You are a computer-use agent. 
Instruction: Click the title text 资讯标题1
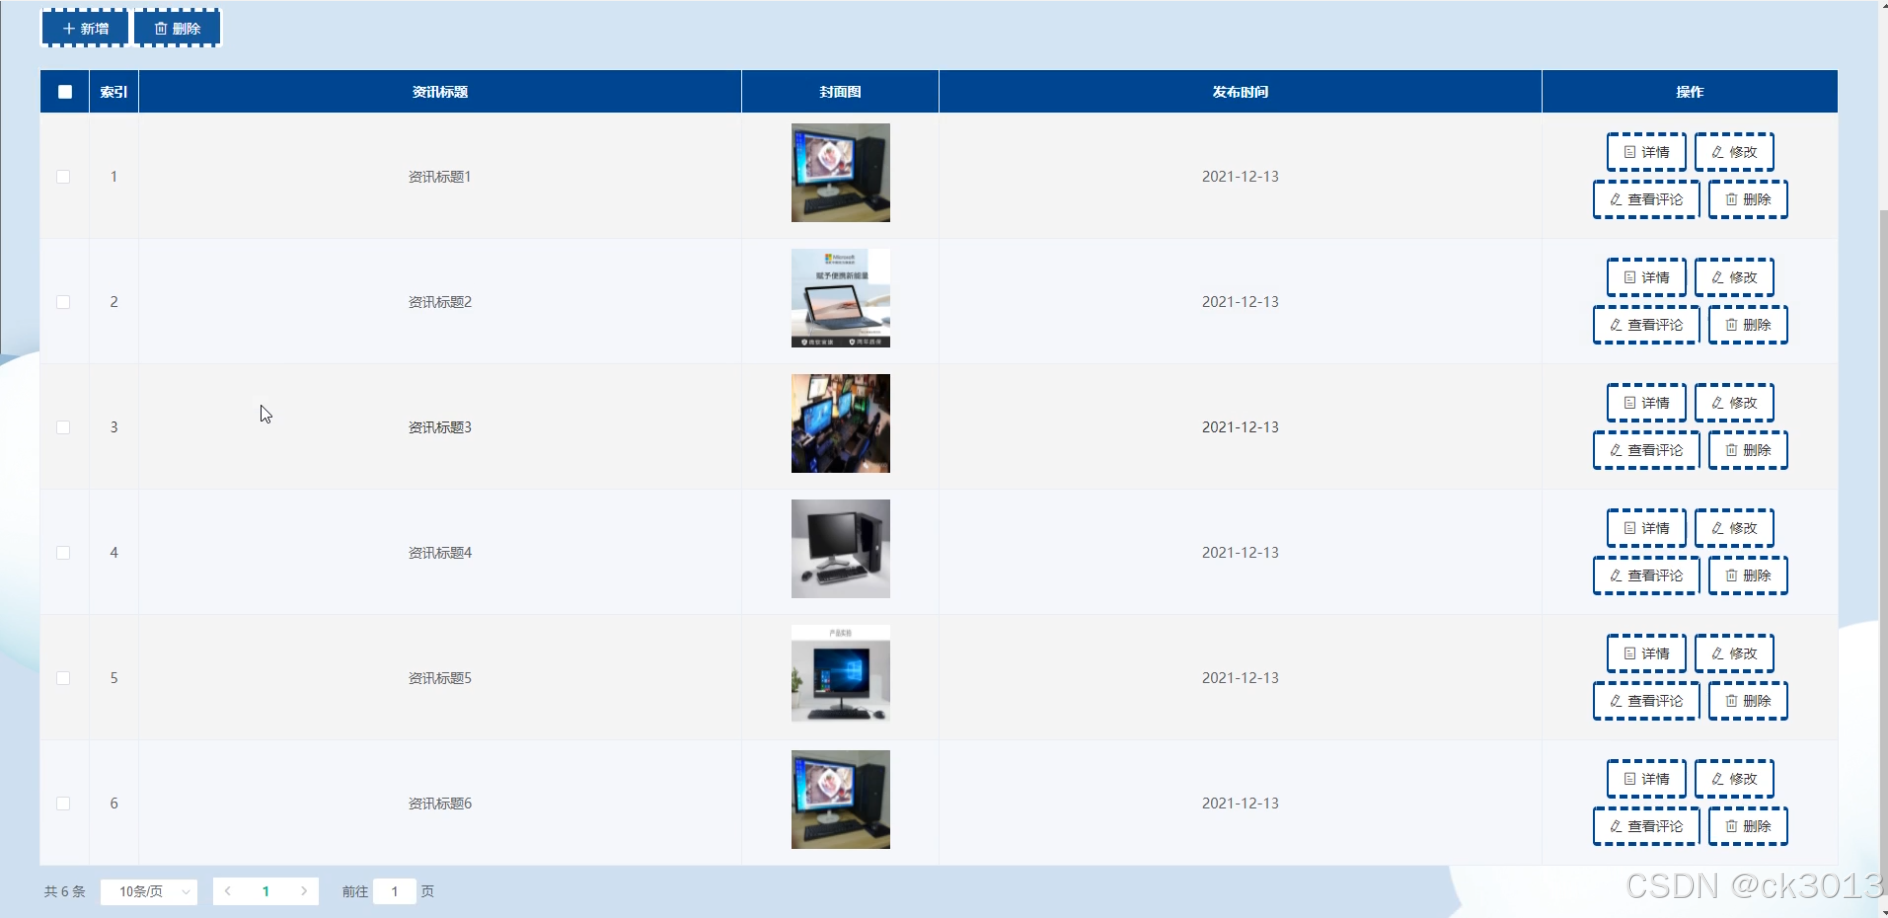click(x=440, y=177)
